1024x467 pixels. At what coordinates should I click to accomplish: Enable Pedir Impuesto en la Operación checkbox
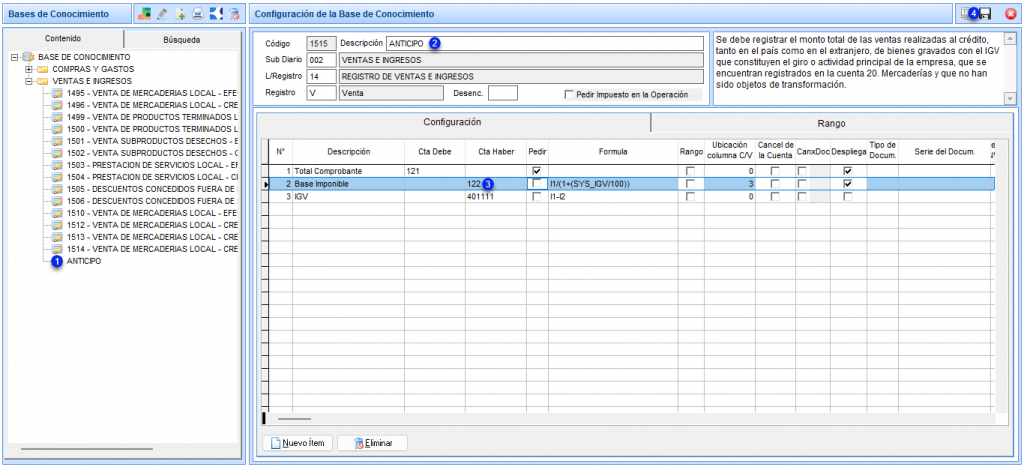coord(570,94)
